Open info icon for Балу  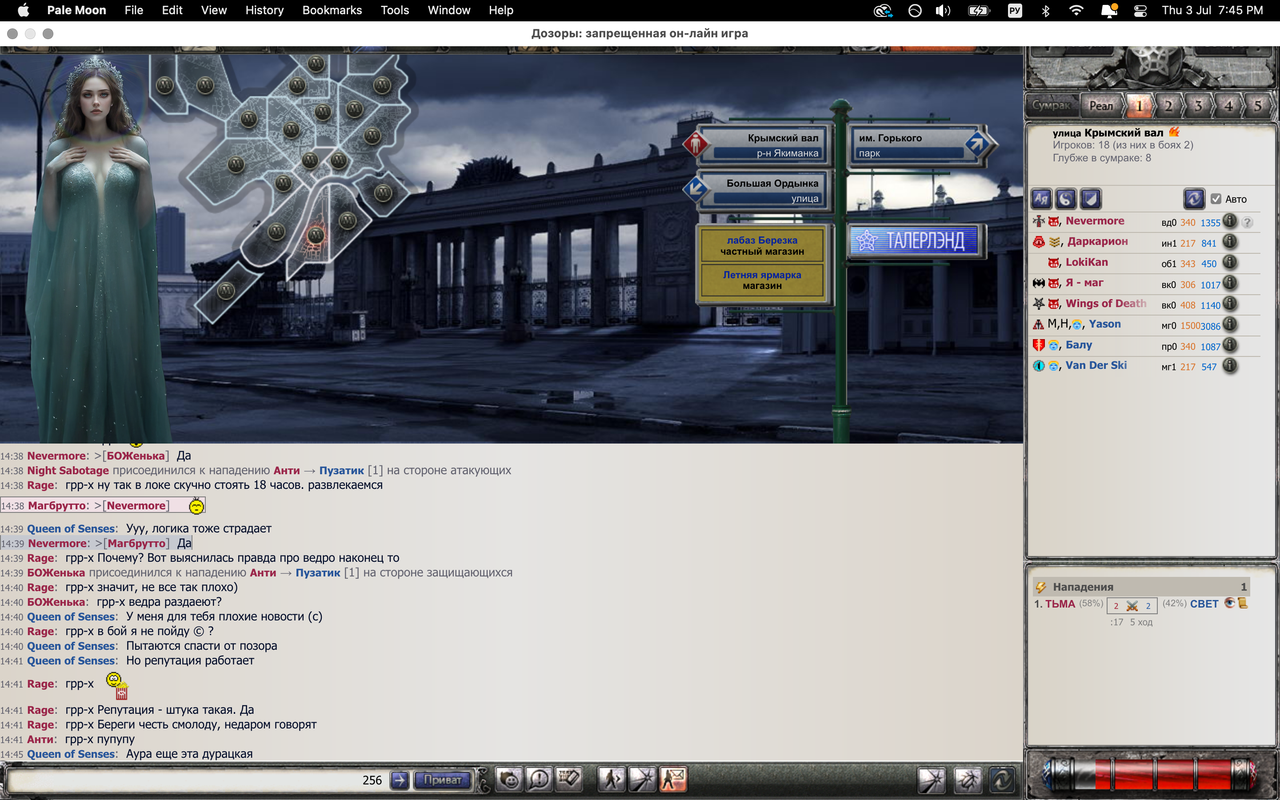tap(1230, 346)
